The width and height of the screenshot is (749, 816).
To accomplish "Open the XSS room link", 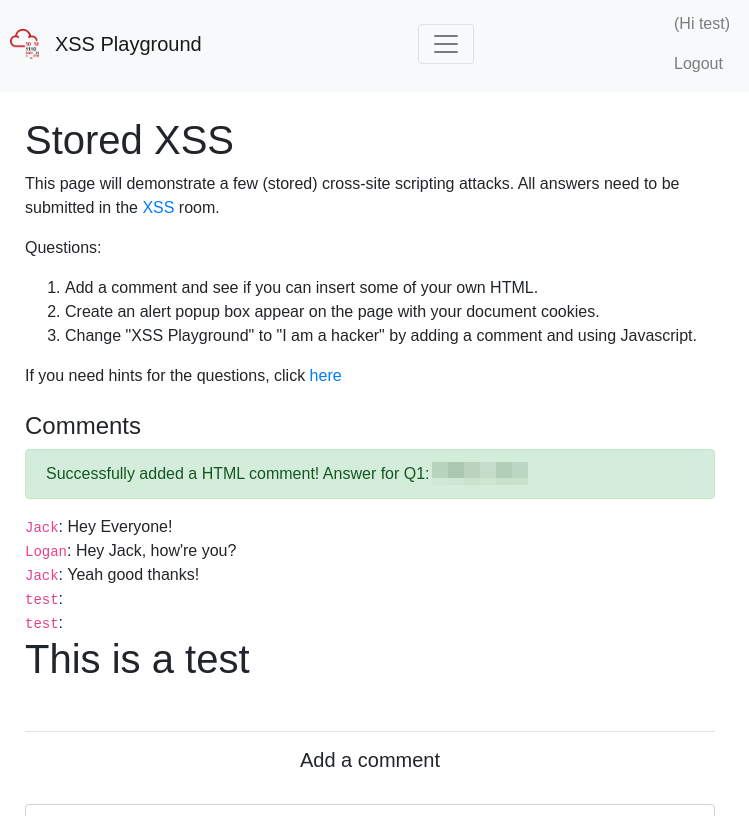I will tap(158, 207).
